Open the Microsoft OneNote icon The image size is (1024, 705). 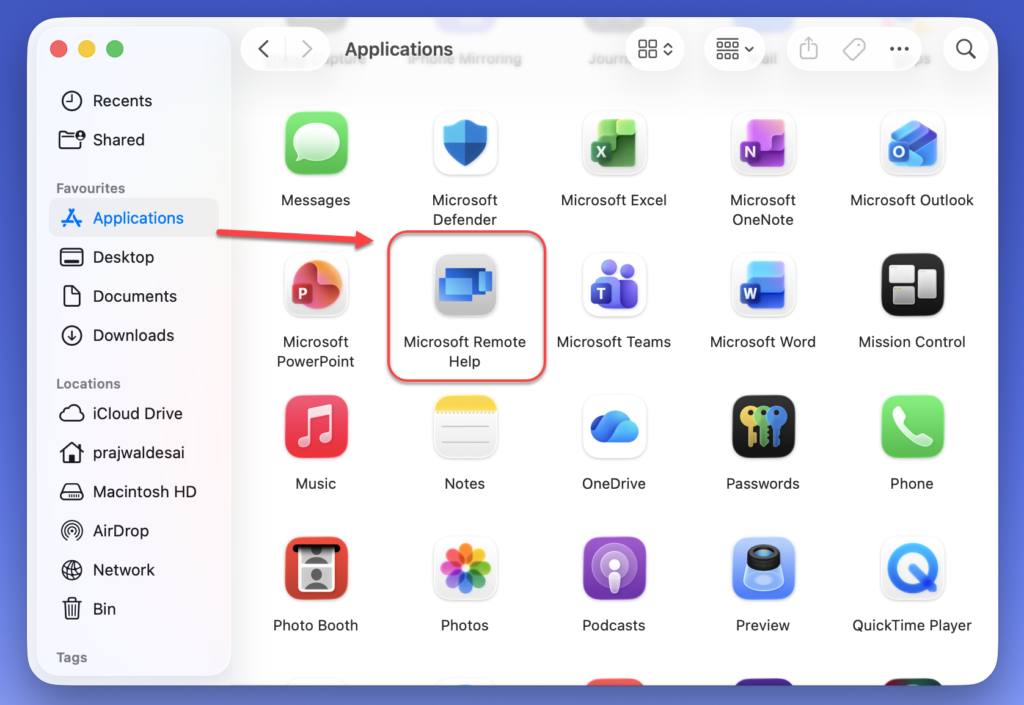pos(763,143)
